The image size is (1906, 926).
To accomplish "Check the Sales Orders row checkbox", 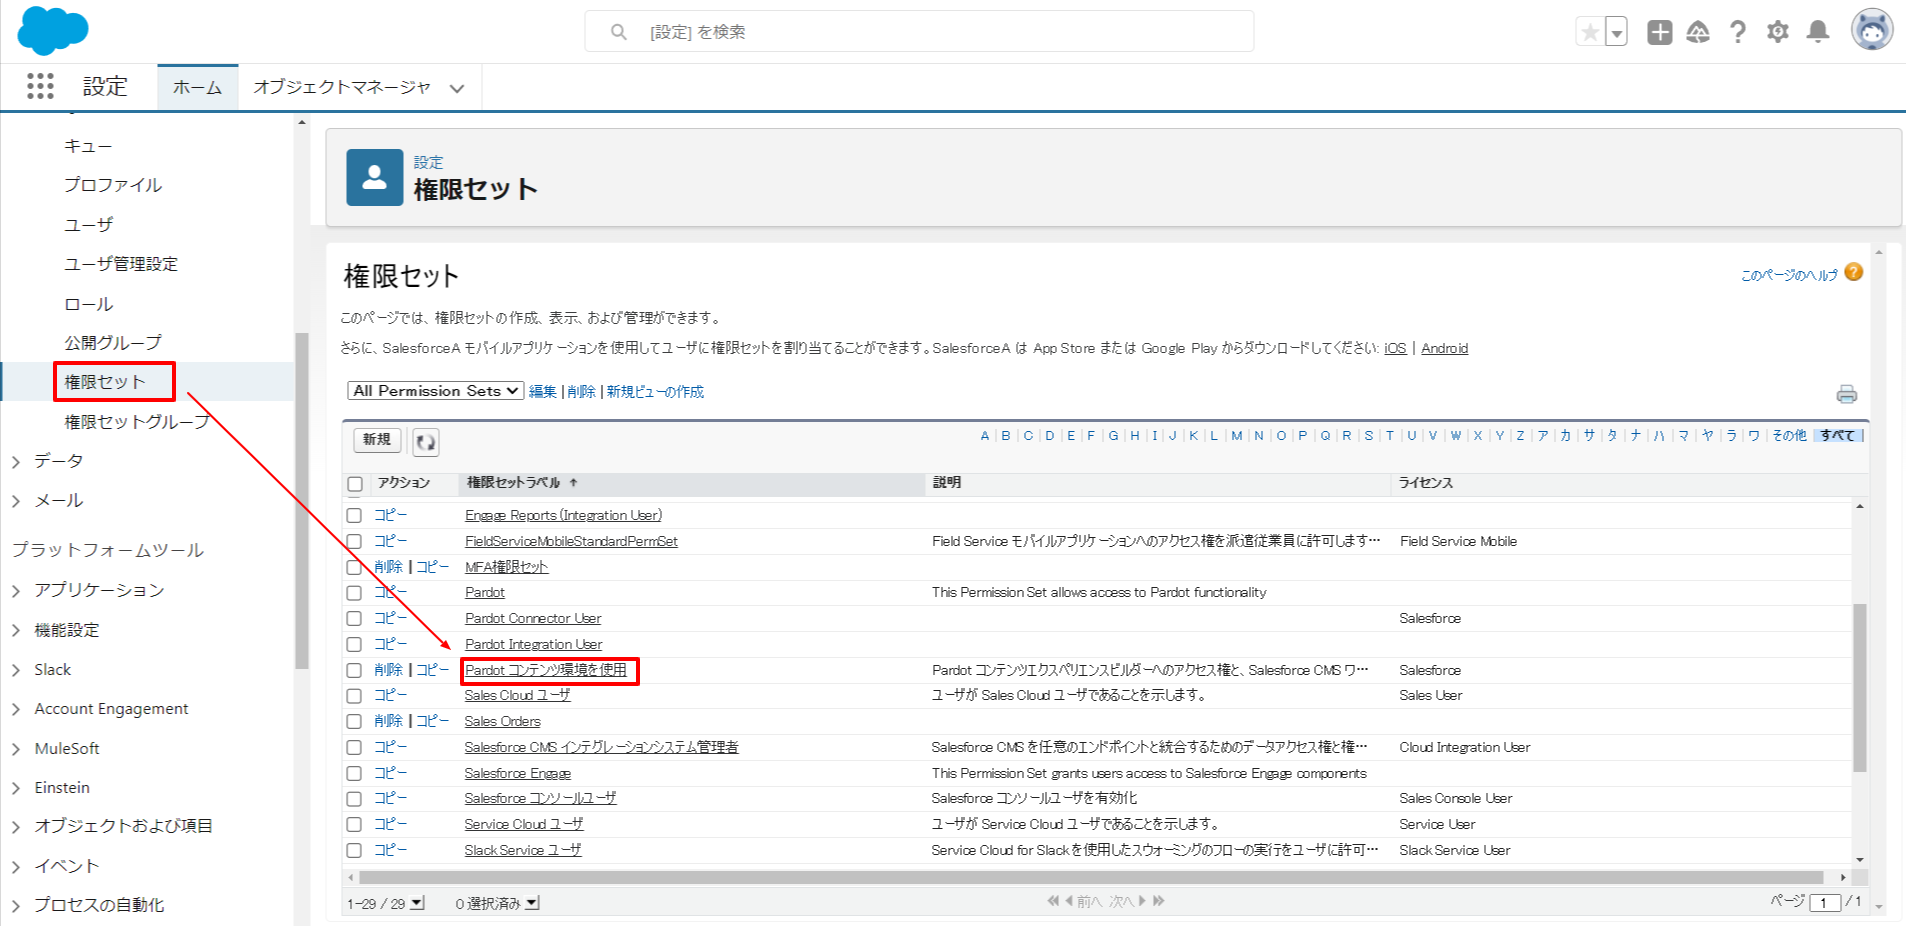I will pyautogui.click(x=354, y=722).
